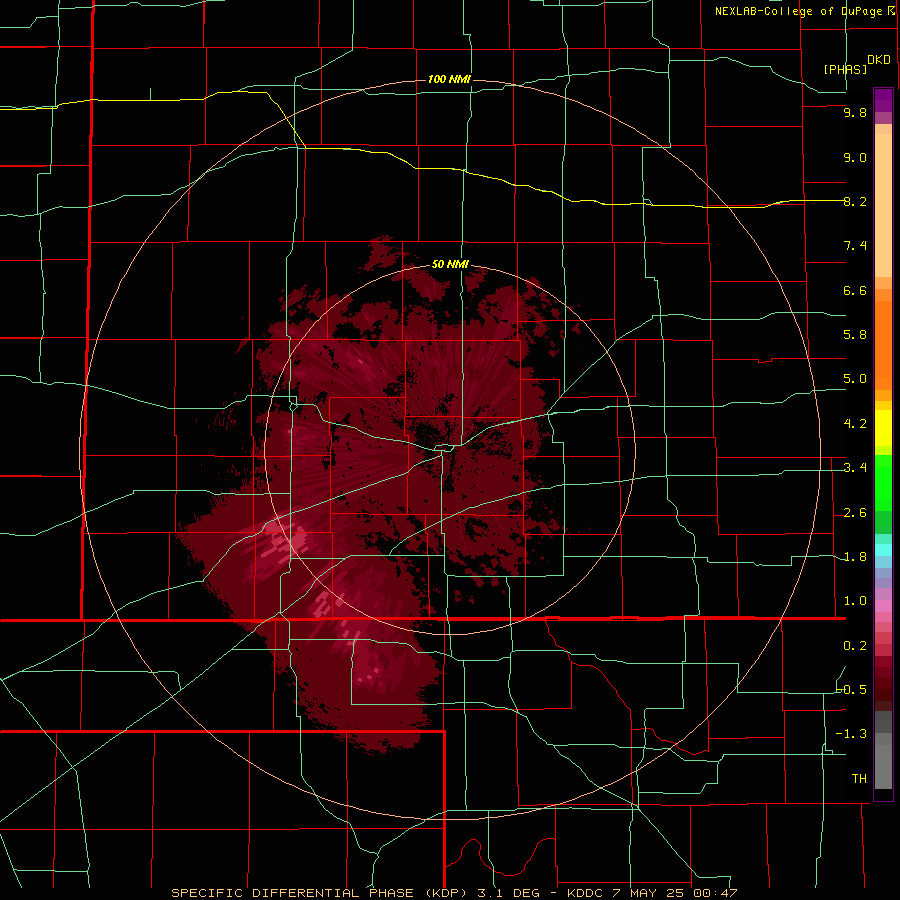
Task: Pick the pink band in color bar
Action: (883, 606)
